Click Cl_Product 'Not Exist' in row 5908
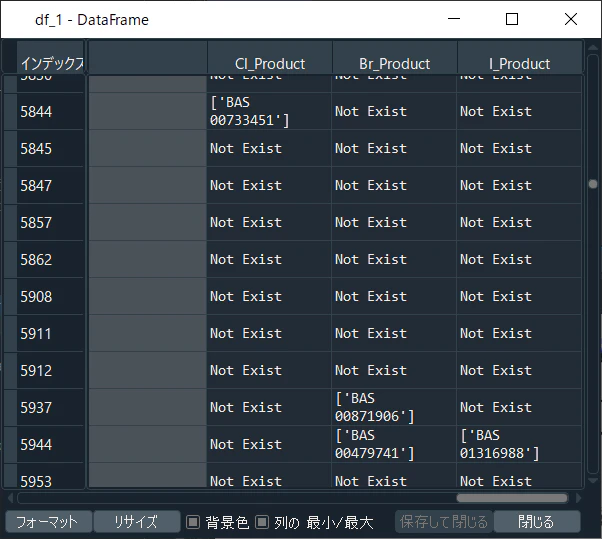Image resolution: width=602 pixels, height=539 pixels. click(x=269, y=296)
